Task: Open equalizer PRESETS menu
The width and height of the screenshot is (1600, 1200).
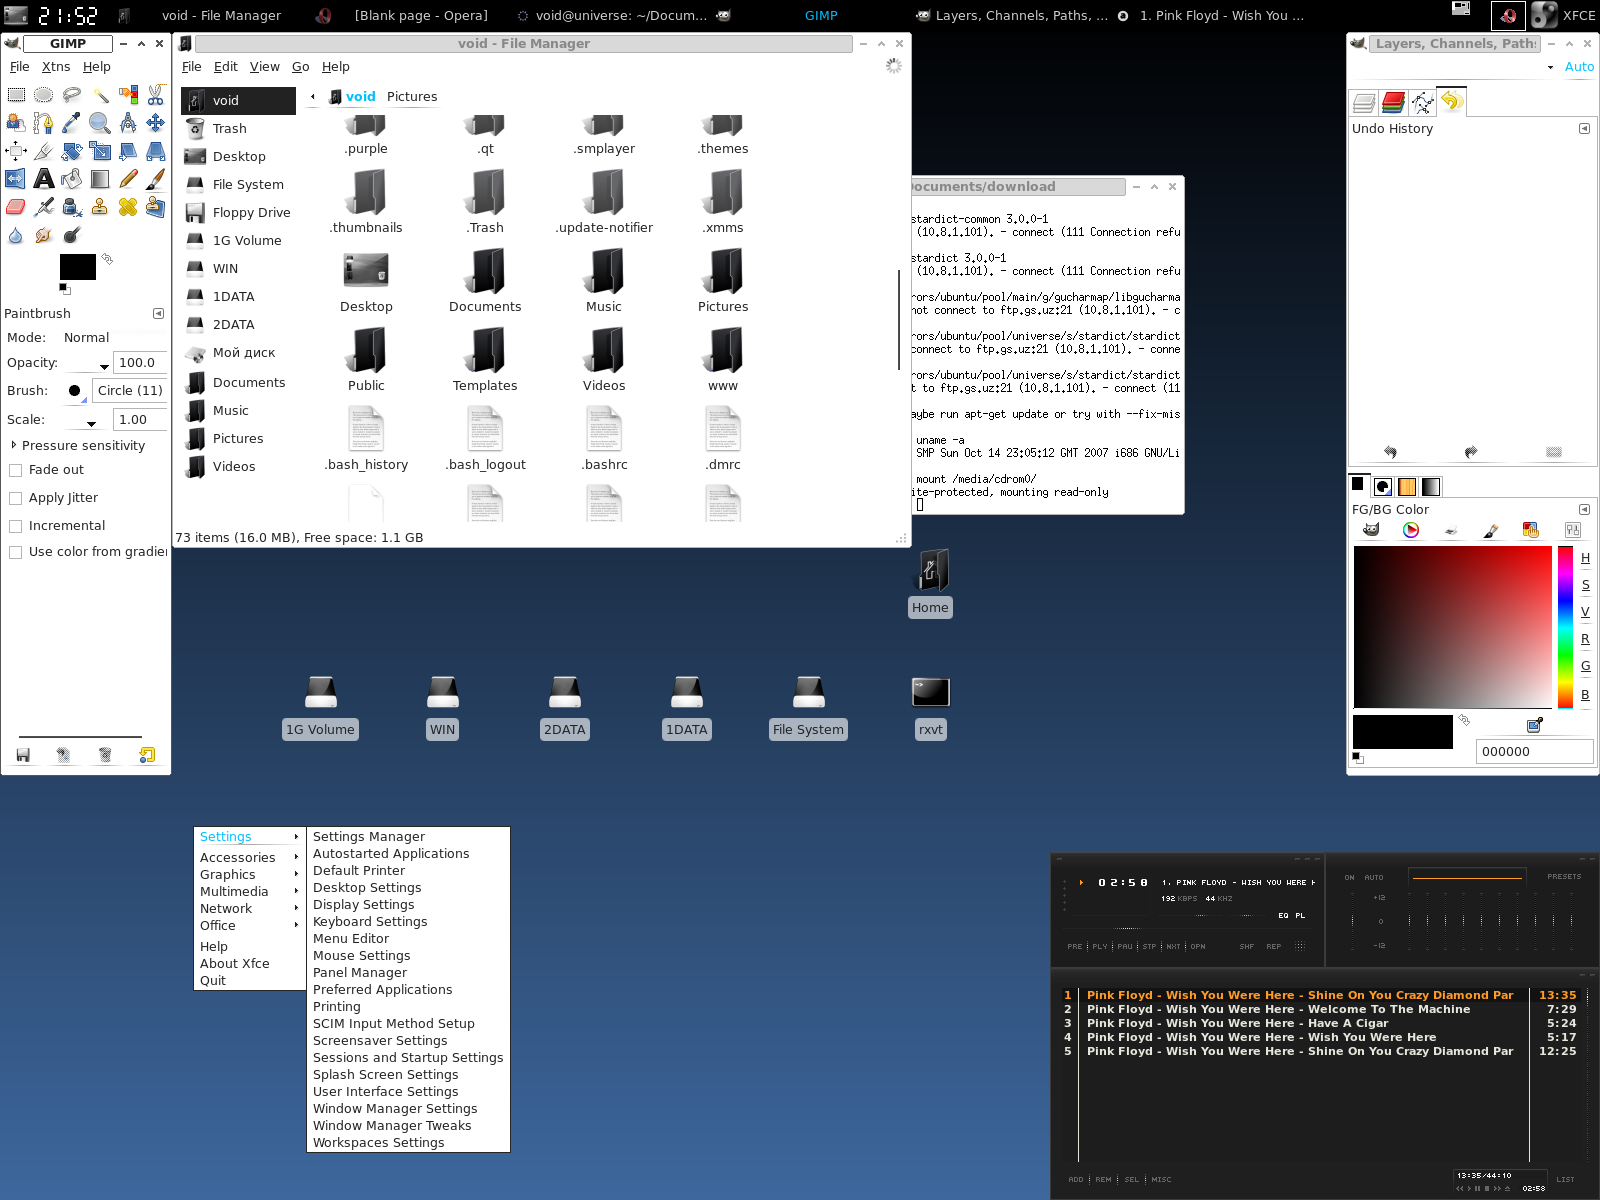Action: coord(1564,877)
